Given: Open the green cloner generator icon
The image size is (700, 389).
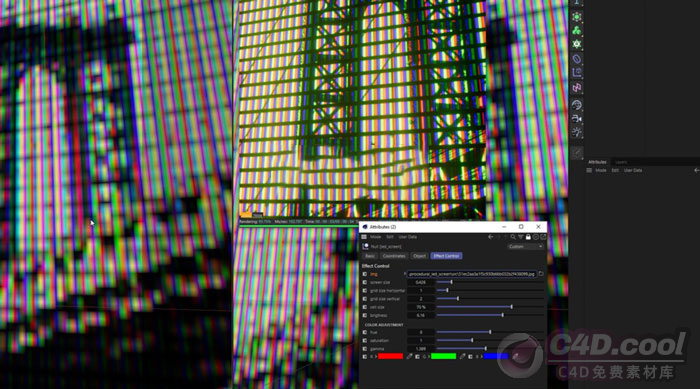Looking at the screenshot, I should (577, 30).
